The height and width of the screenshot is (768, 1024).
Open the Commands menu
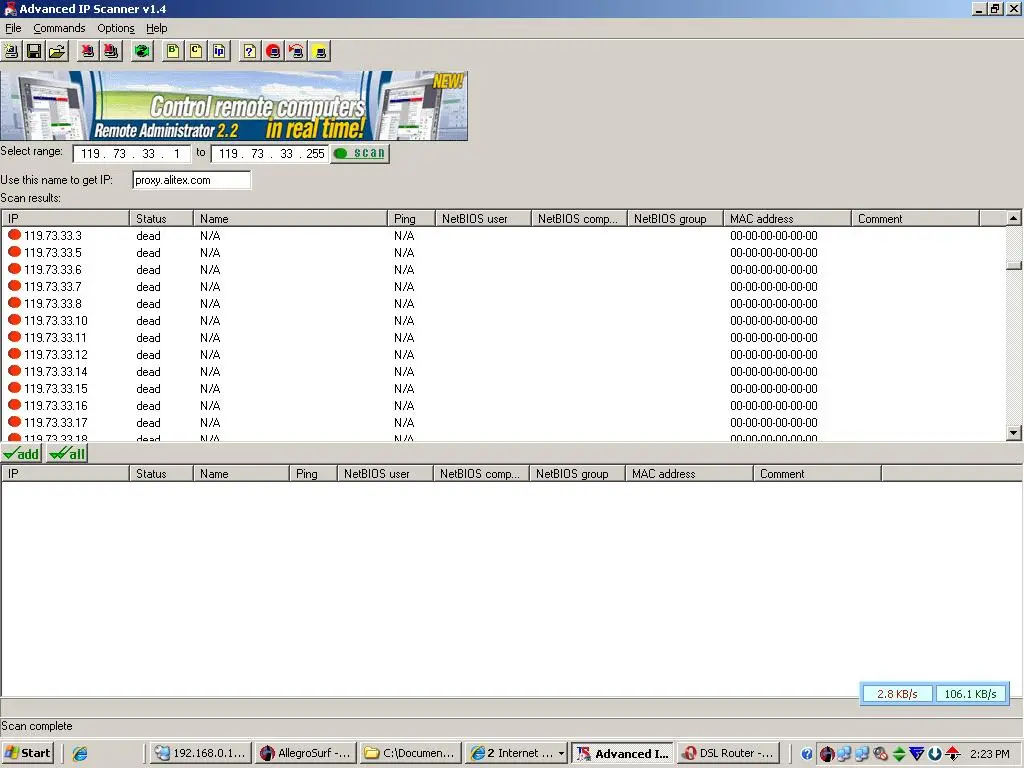[x=59, y=28]
